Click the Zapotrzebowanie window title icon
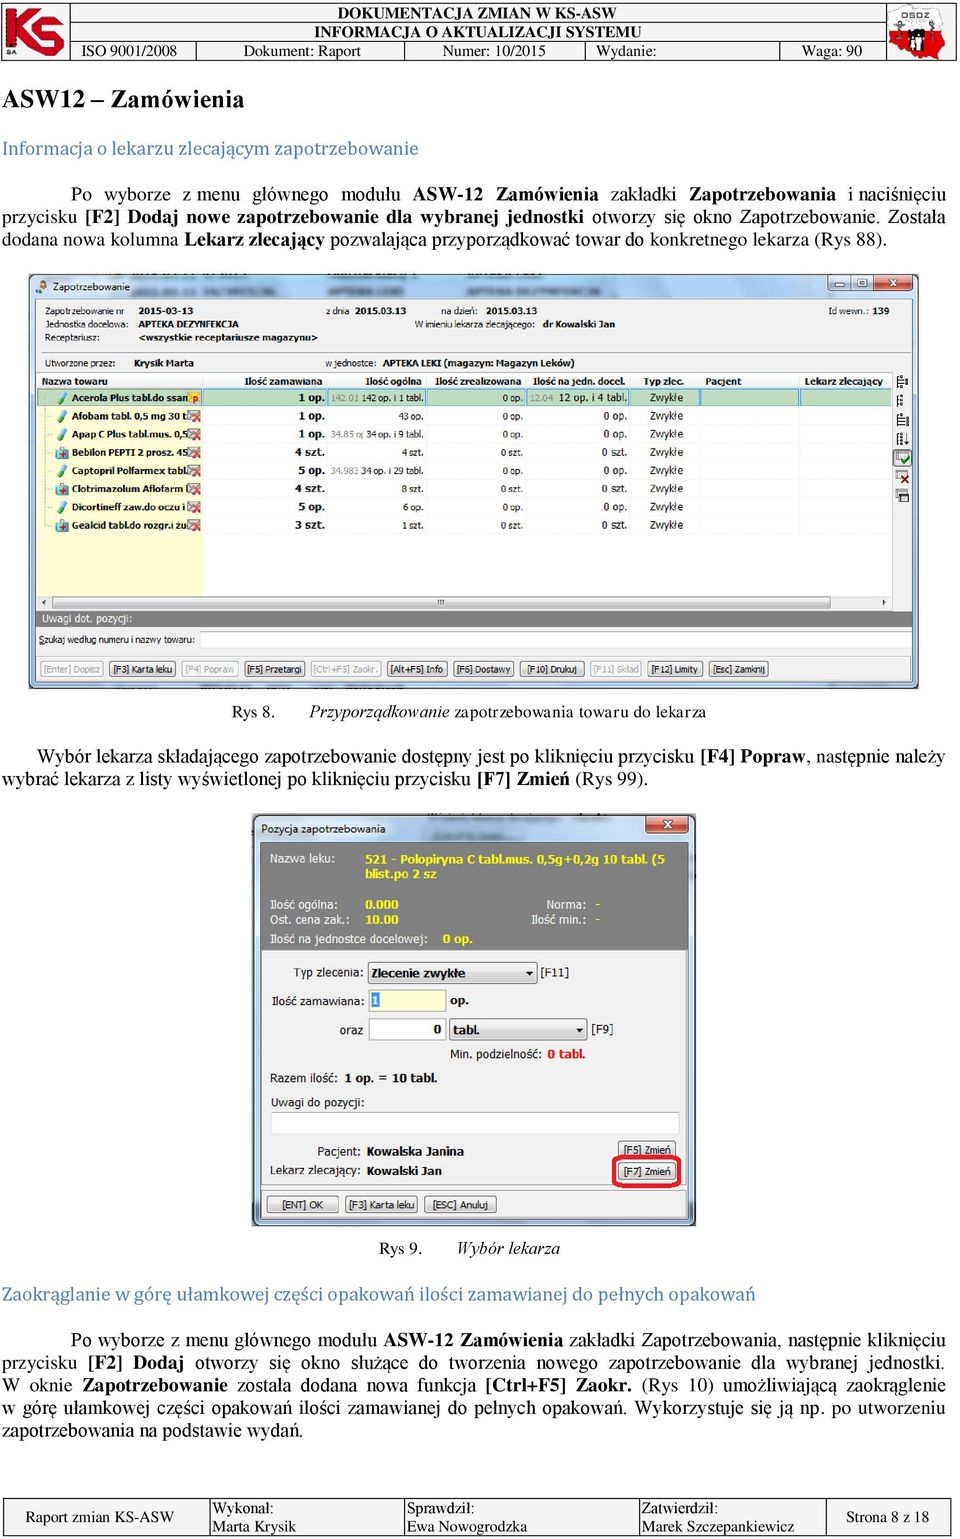The width and height of the screenshot is (960, 1539). (x=43, y=287)
